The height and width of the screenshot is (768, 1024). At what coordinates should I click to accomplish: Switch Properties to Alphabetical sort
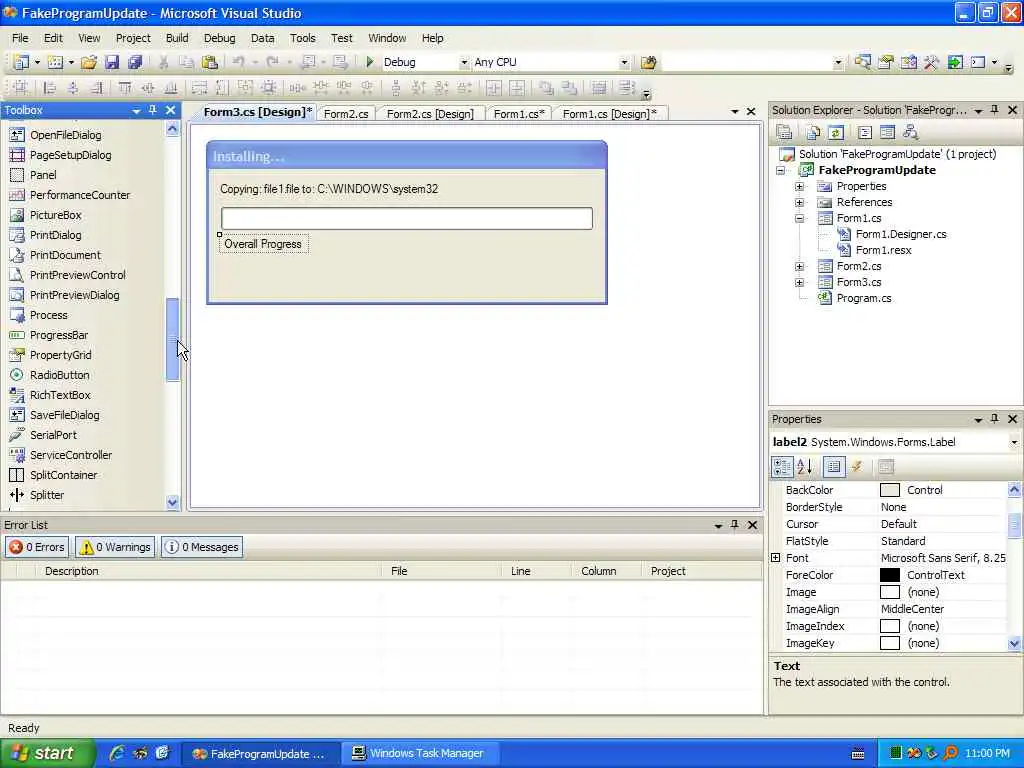tap(805, 466)
